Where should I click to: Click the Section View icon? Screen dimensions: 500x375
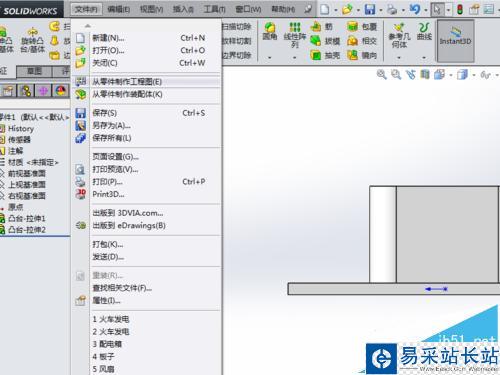click(x=425, y=74)
